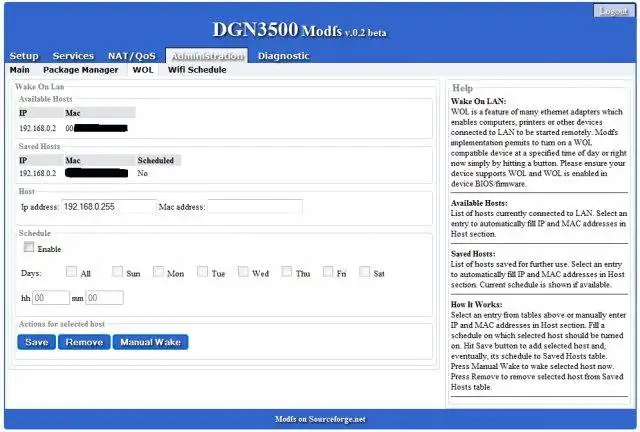Open the Wifi Schedule page
The width and height of the screenshot is (640, 432).
(x=197, y=70)
